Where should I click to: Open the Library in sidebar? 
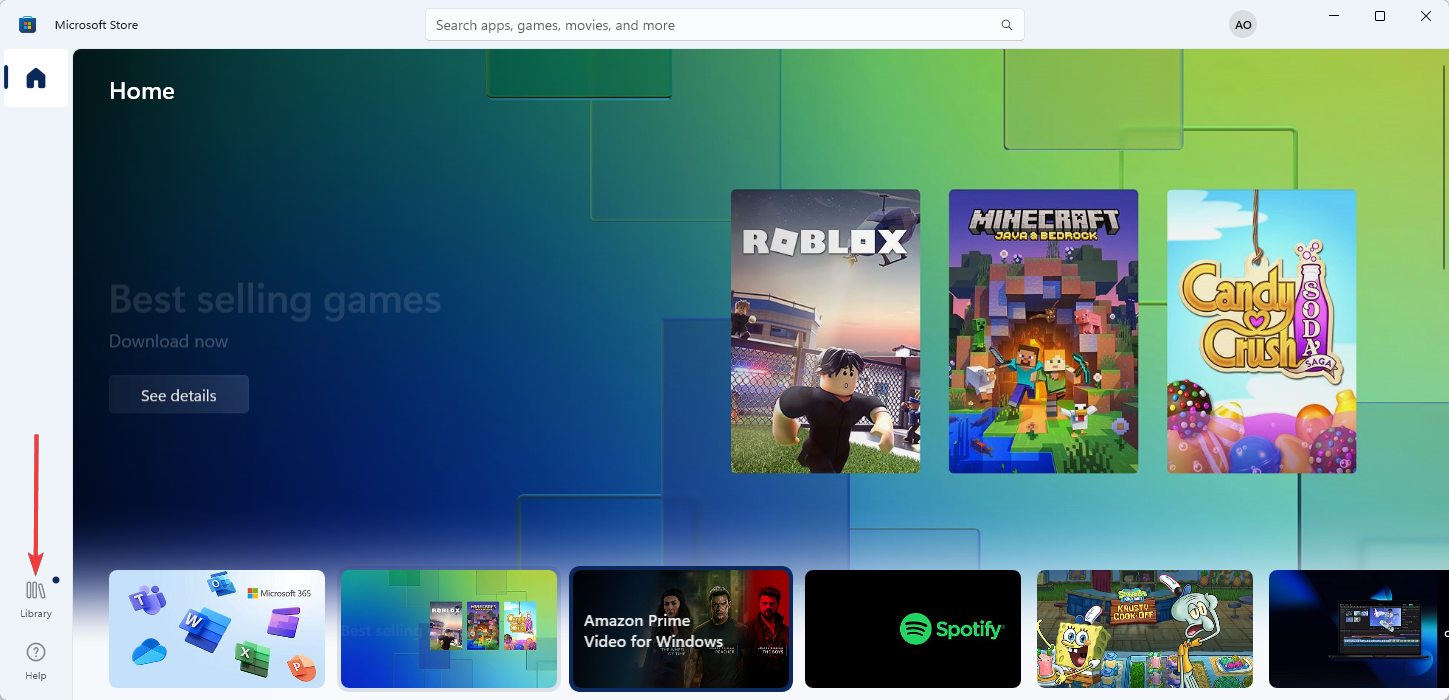(x=36, y=598)
